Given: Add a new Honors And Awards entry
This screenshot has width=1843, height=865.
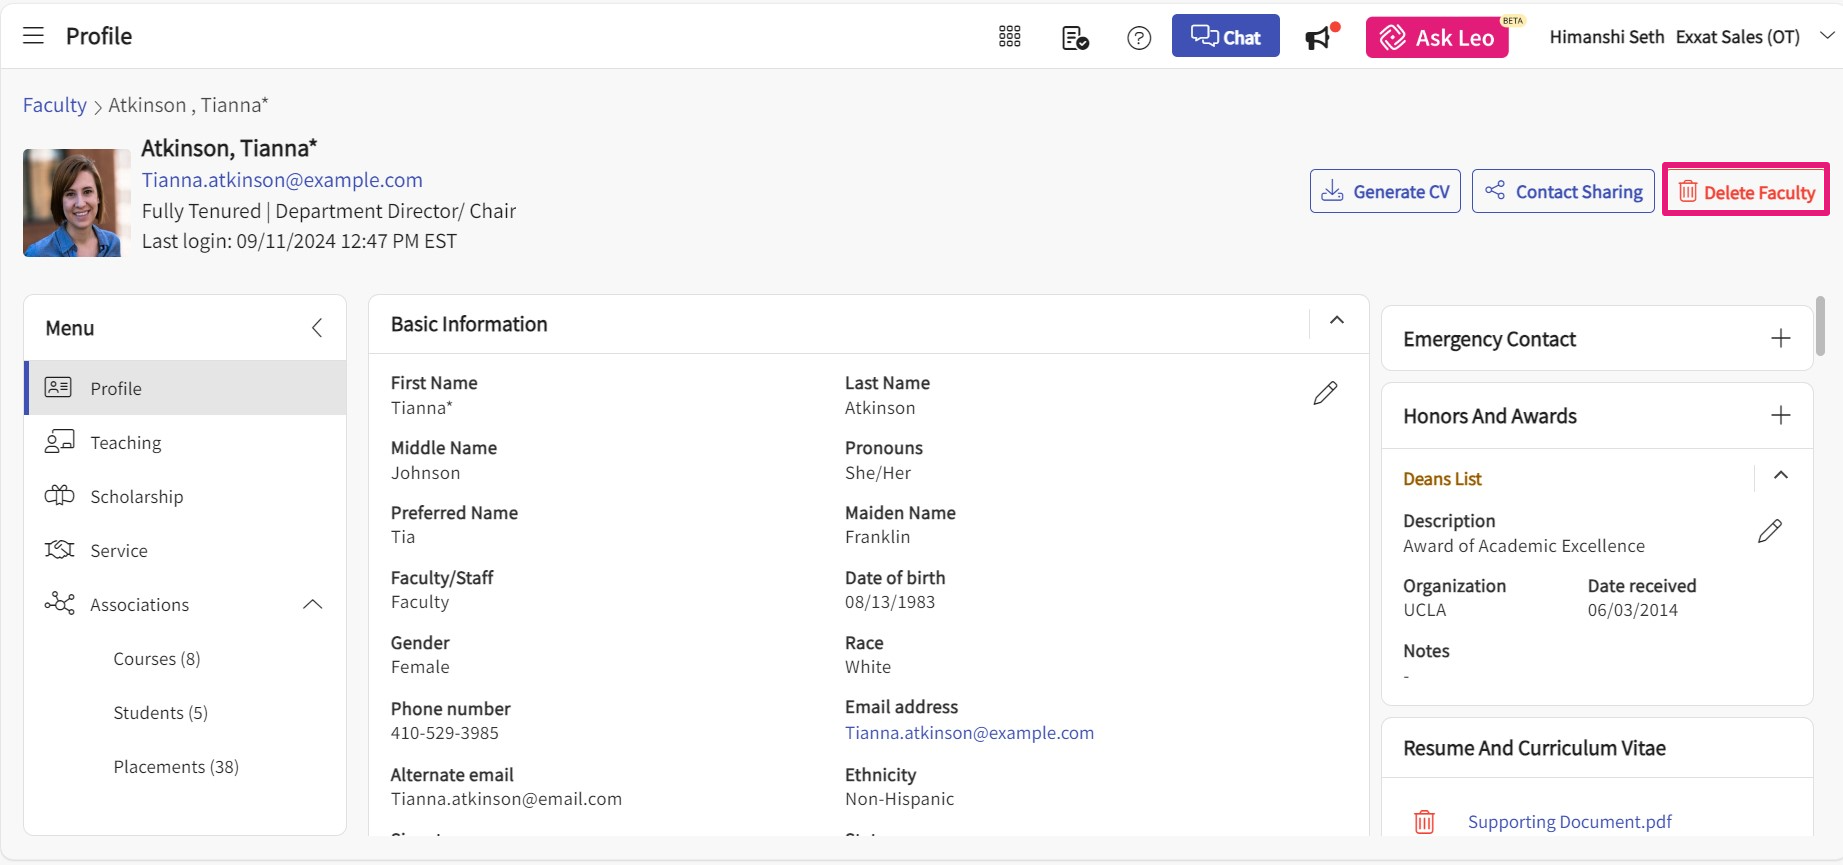Looking at the screenshot, I should [x=1780, y=416].
